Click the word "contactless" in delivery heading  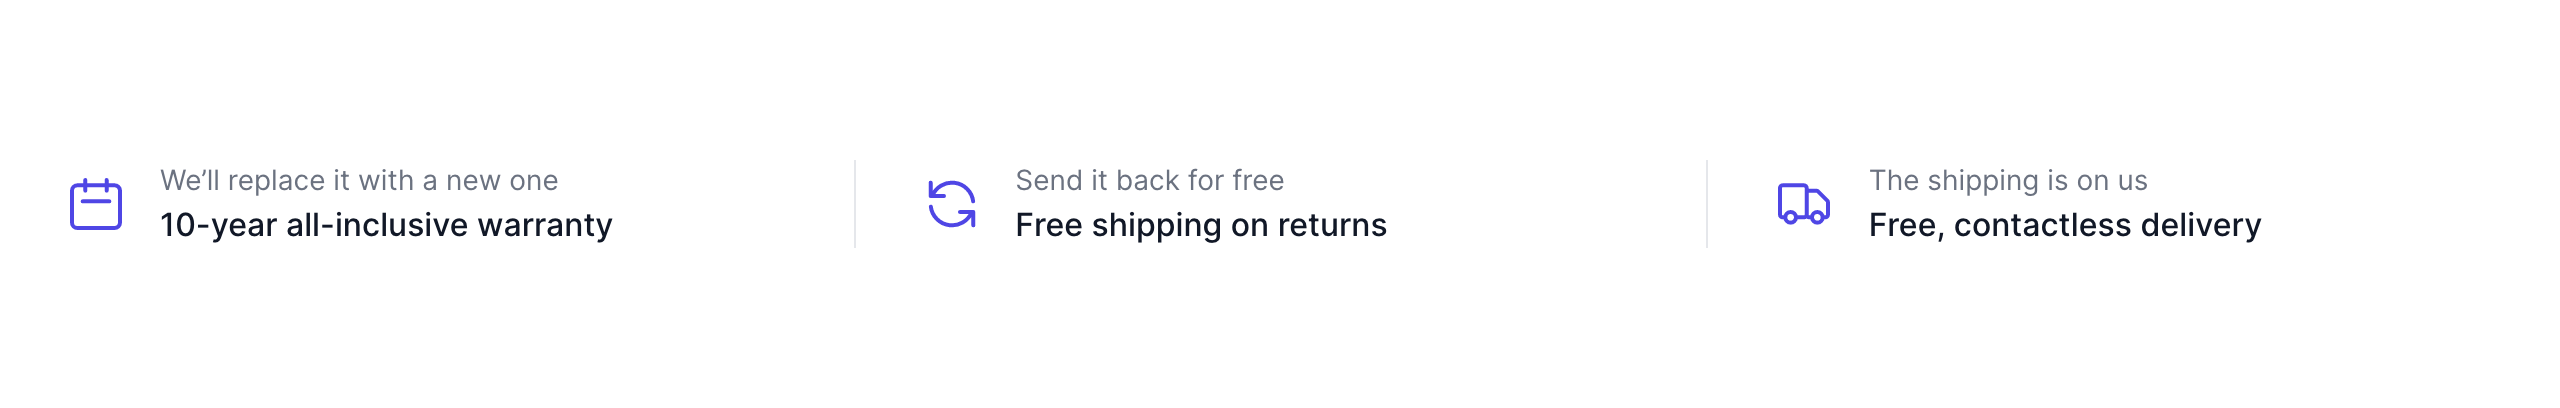click(x=2042, y=225)
